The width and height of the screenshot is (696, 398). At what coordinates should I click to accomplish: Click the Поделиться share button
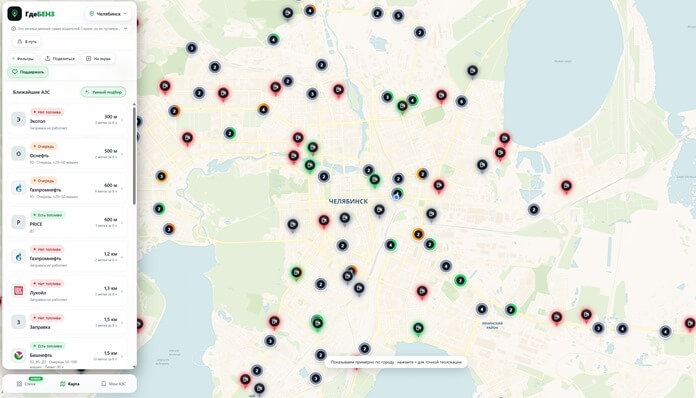tap(60, 59)
